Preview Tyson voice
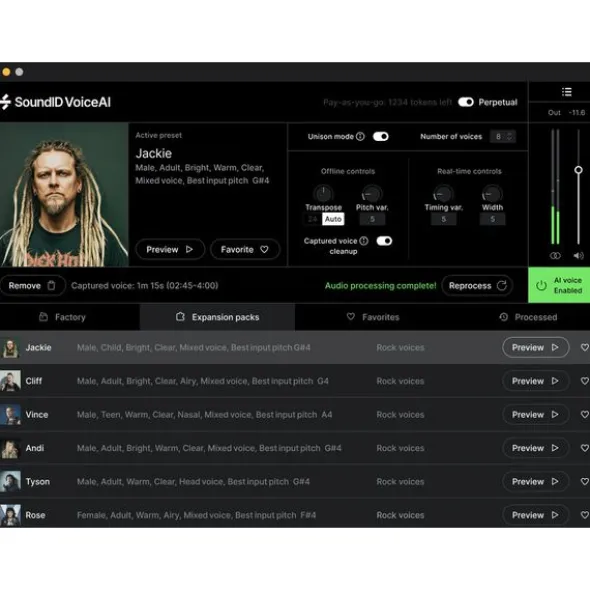Image resolution: width=590 pixels, height=591 pixels. point(535,482)
